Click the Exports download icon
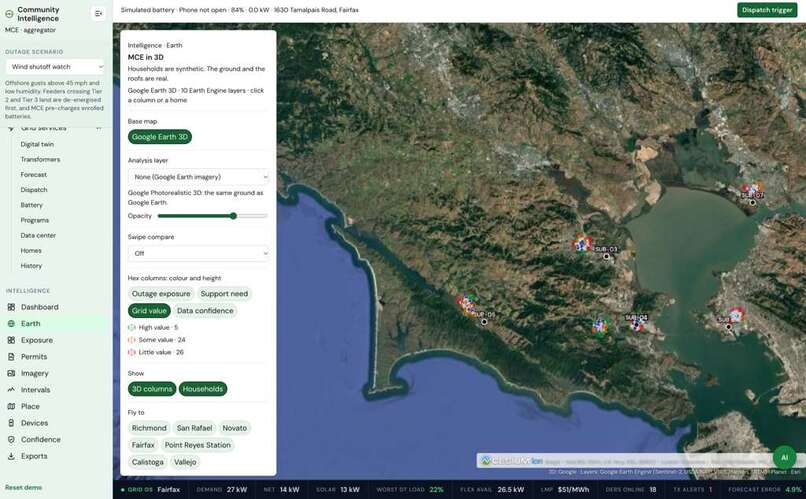Viewport: 806px width, 499px height. pos(11,456)
